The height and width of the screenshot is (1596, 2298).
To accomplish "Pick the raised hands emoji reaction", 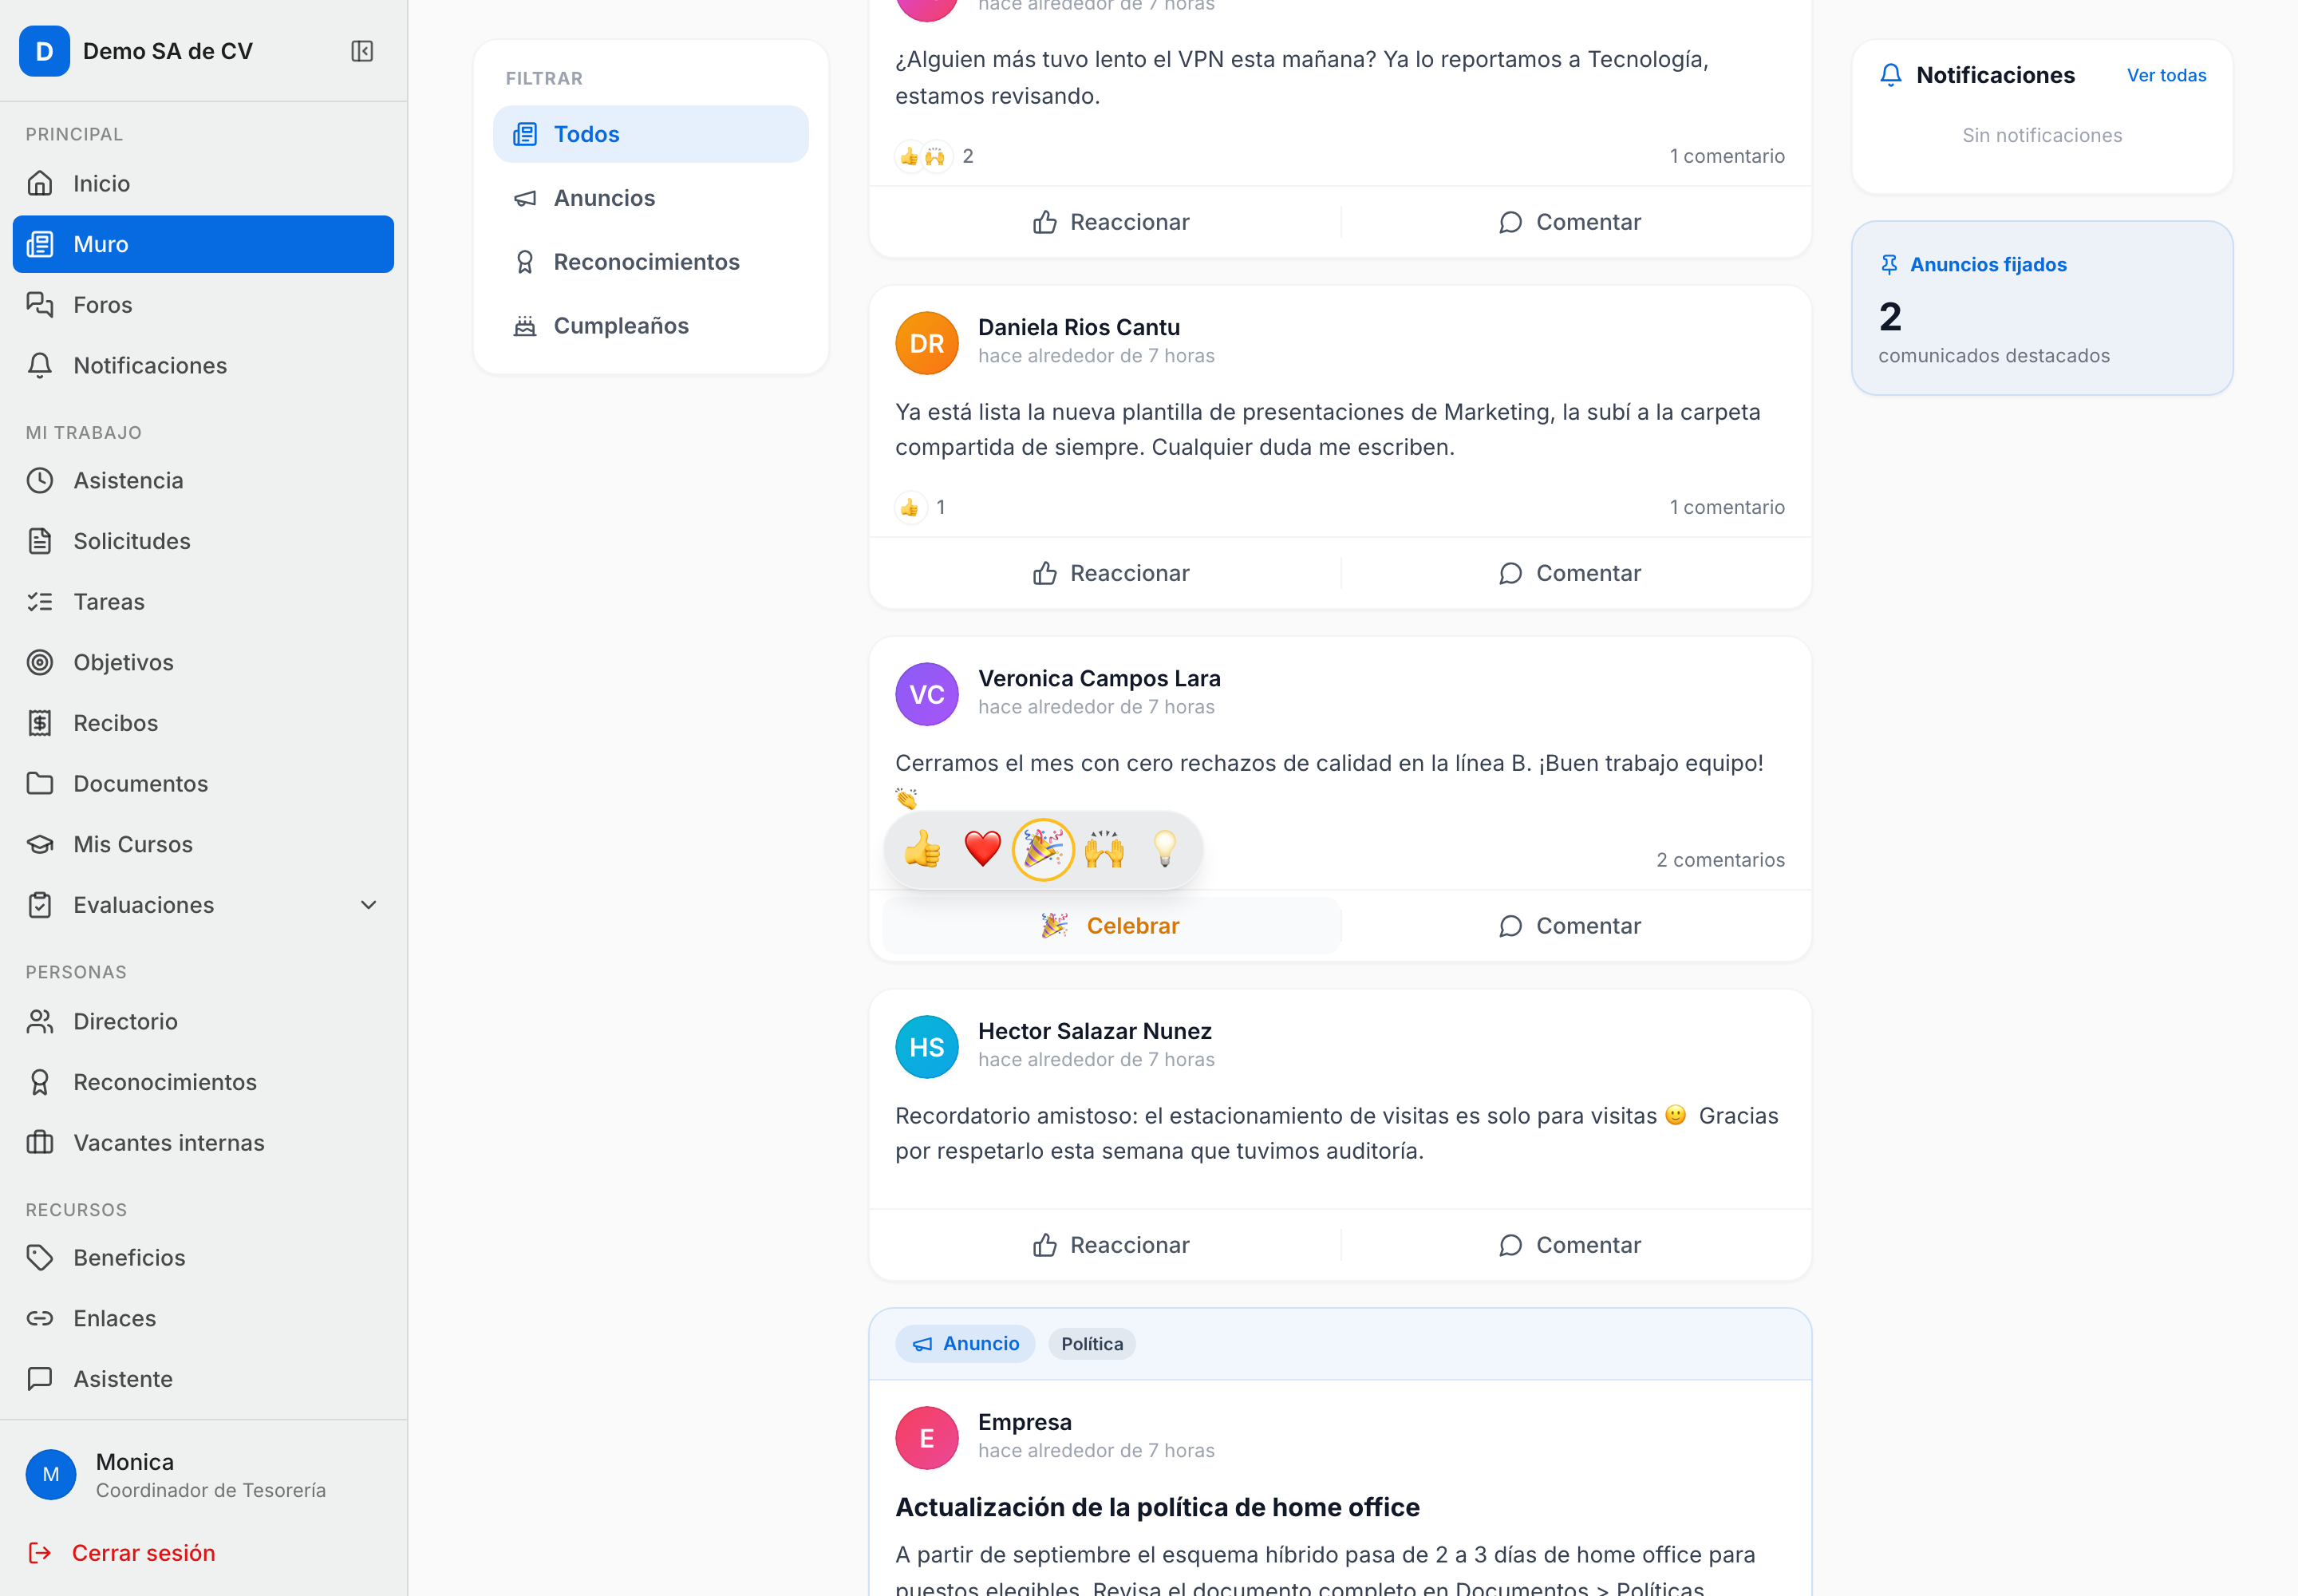I will pos(1104,849).
